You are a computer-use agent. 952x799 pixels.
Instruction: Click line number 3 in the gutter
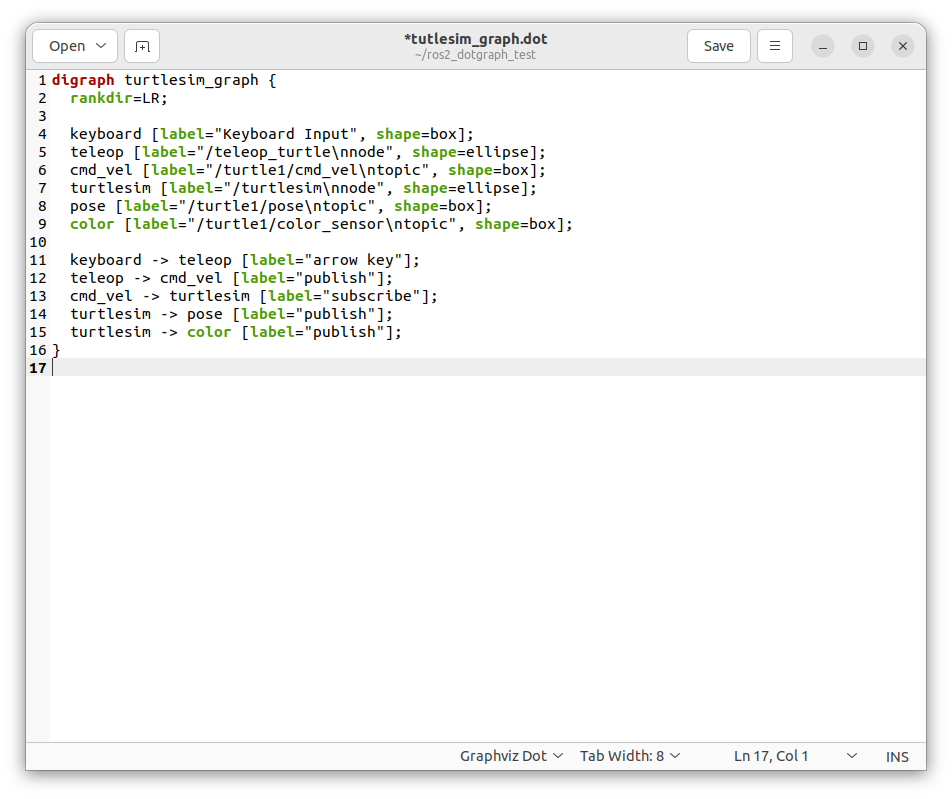tap(42, 117)
